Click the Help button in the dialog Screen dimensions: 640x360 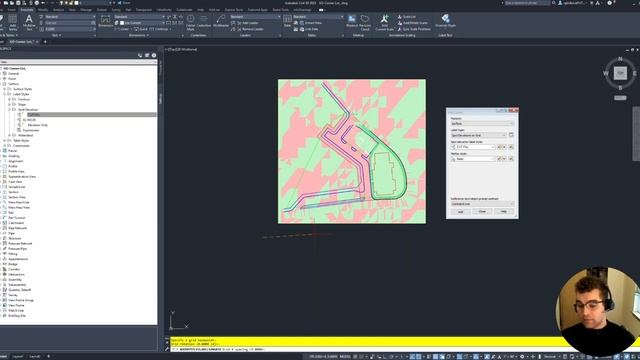[504, 212]
